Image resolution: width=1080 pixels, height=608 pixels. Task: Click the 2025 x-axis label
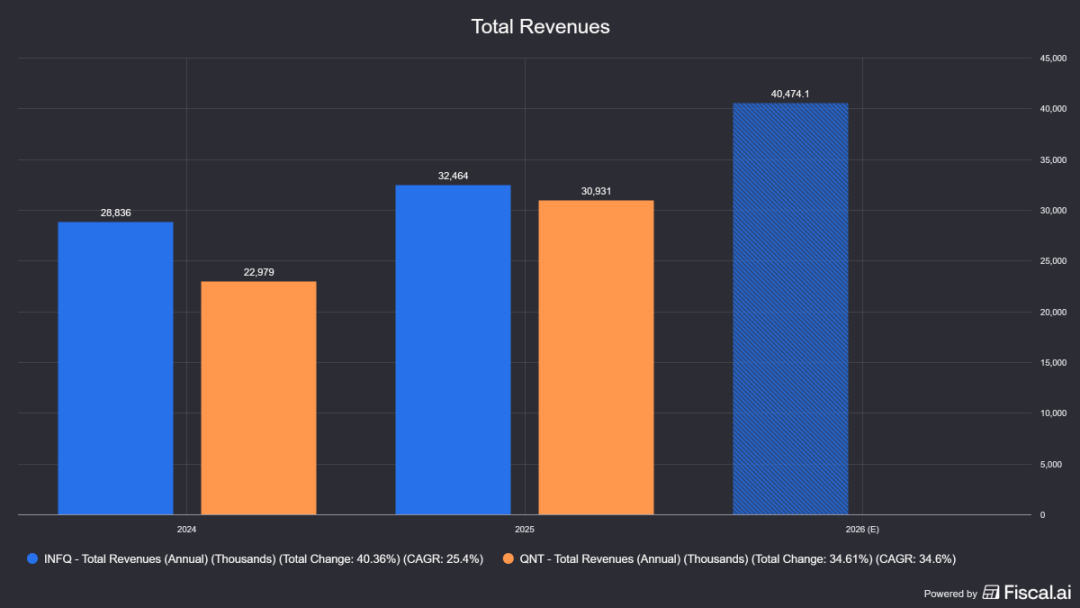click(x=525, y=530)
